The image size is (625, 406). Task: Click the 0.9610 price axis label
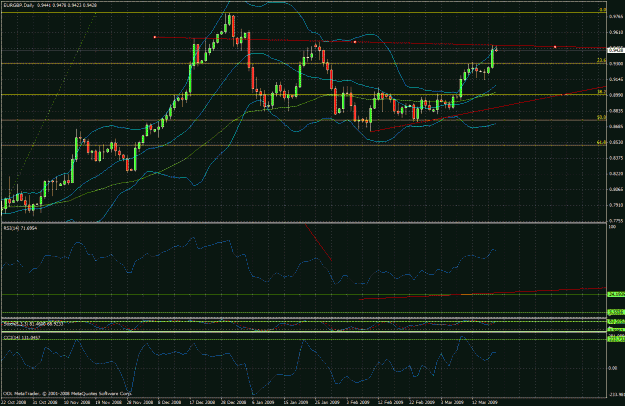click(x=616, y=32)
